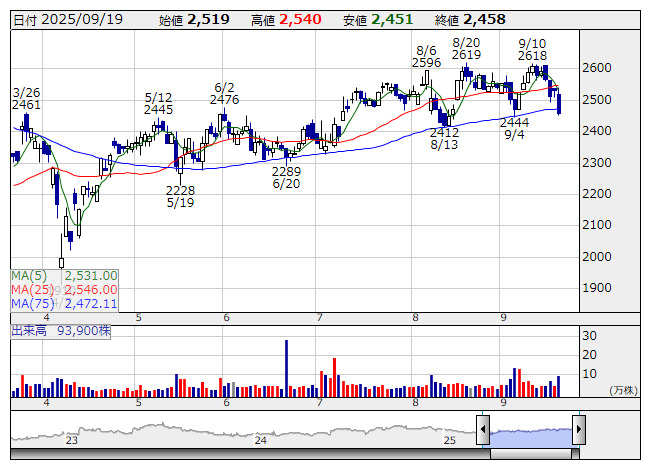The image size is (653, 470).
Task: Click the 2289 6/20 low annotation
Action: 286,177
